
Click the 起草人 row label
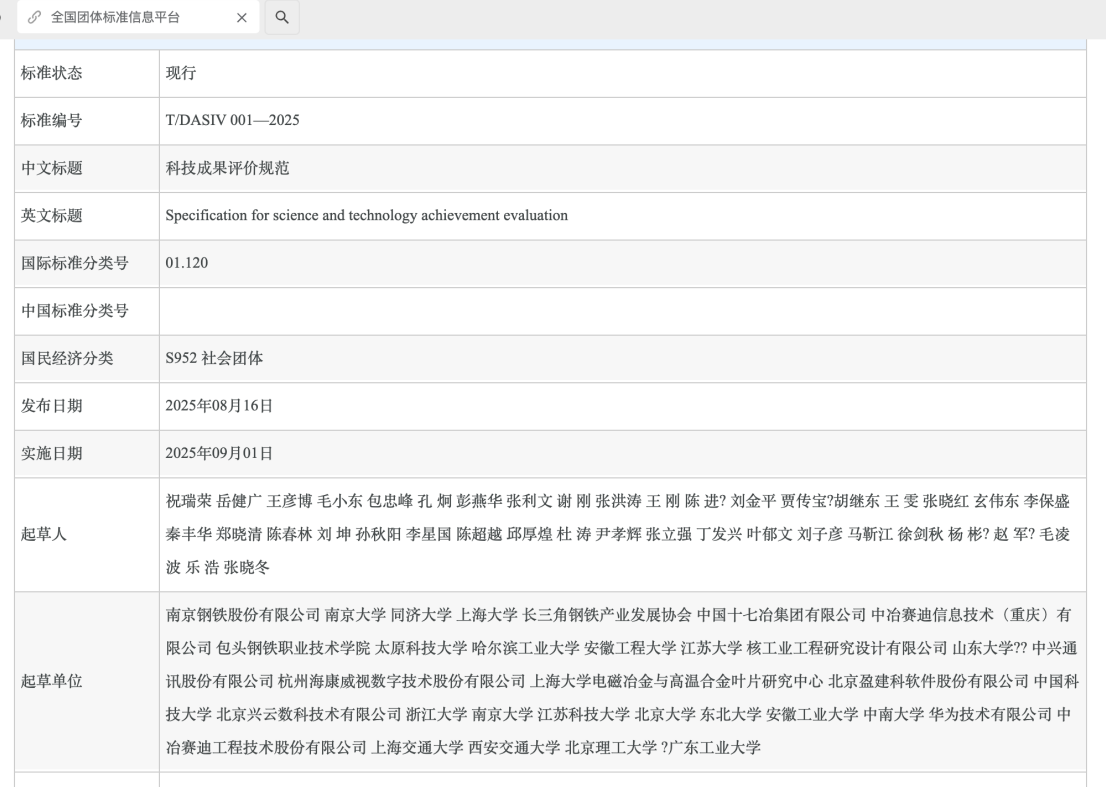[x=44, y=534]
